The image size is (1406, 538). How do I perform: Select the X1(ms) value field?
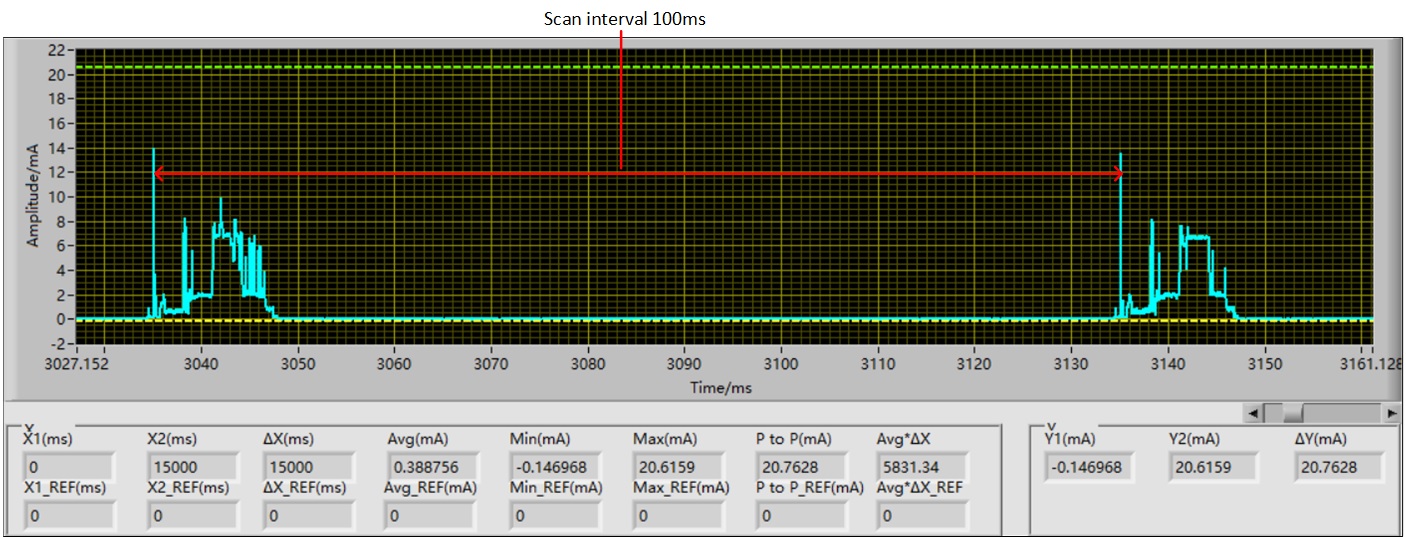coord(69,467)
